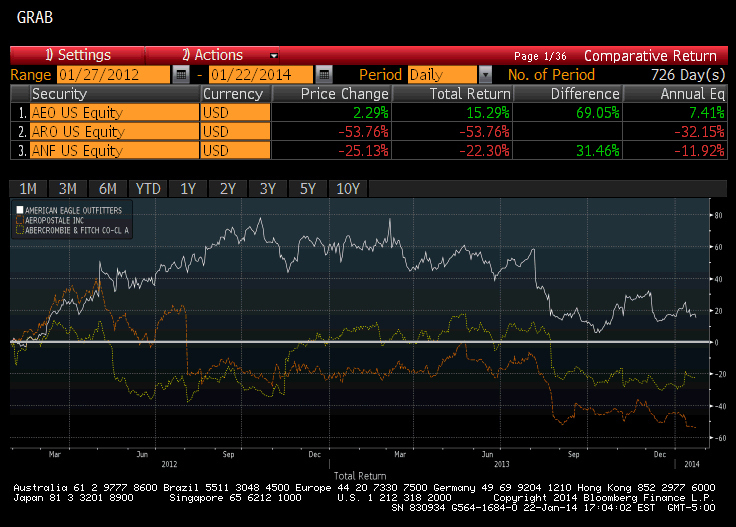
Task: Click ARO price change -53.76% cell
Action: [331, 131]
